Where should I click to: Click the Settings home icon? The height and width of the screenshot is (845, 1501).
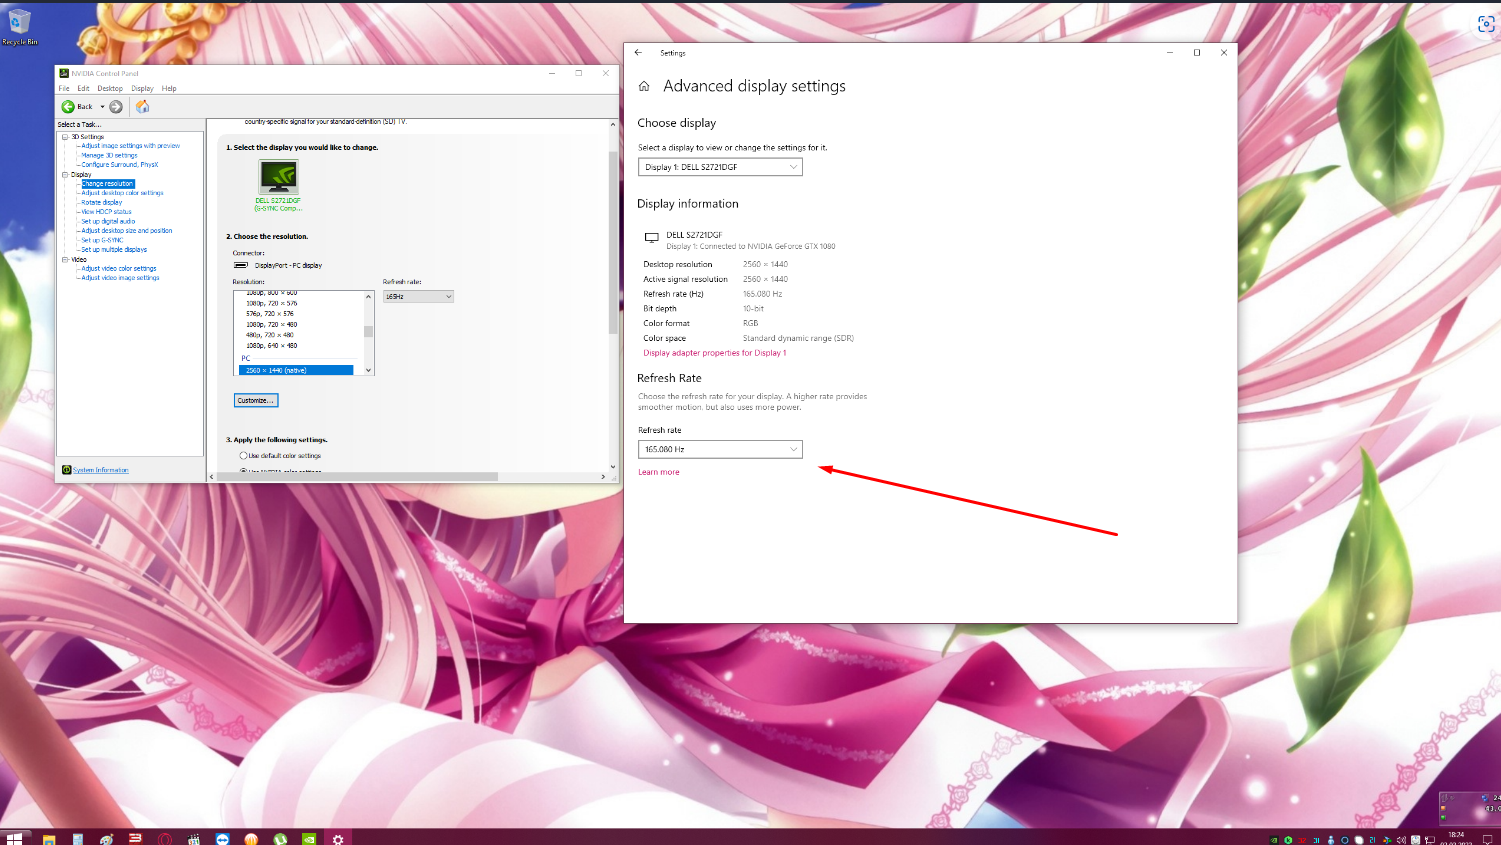click(x=644, y=87)
